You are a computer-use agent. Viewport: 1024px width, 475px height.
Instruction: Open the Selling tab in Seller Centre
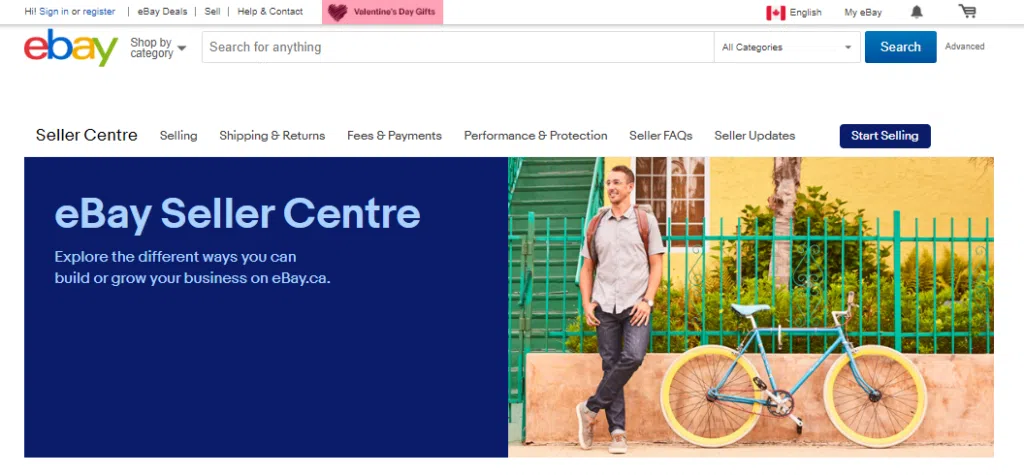(178, 136)
